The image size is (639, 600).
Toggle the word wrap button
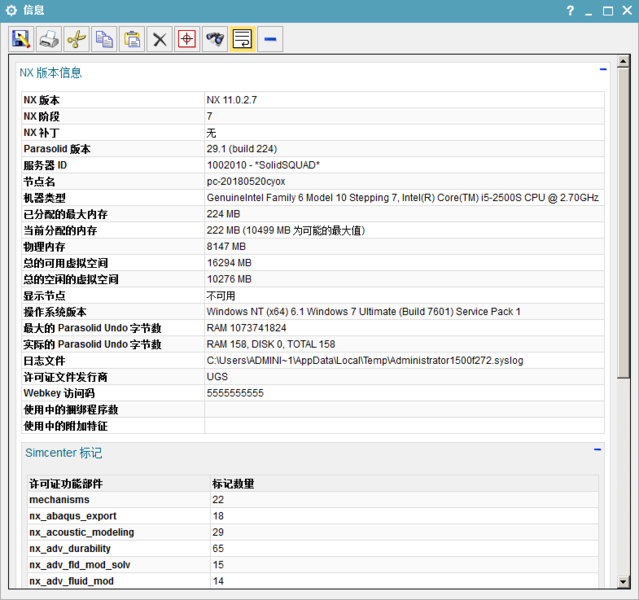(x=242, y=39)
